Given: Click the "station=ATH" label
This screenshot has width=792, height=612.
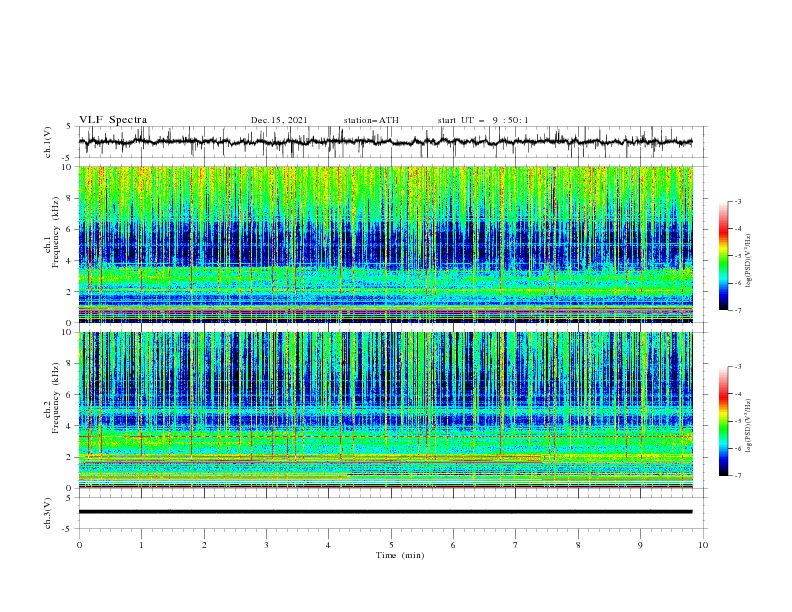Looking at the screenshot, I should click(x=371, y=120).
